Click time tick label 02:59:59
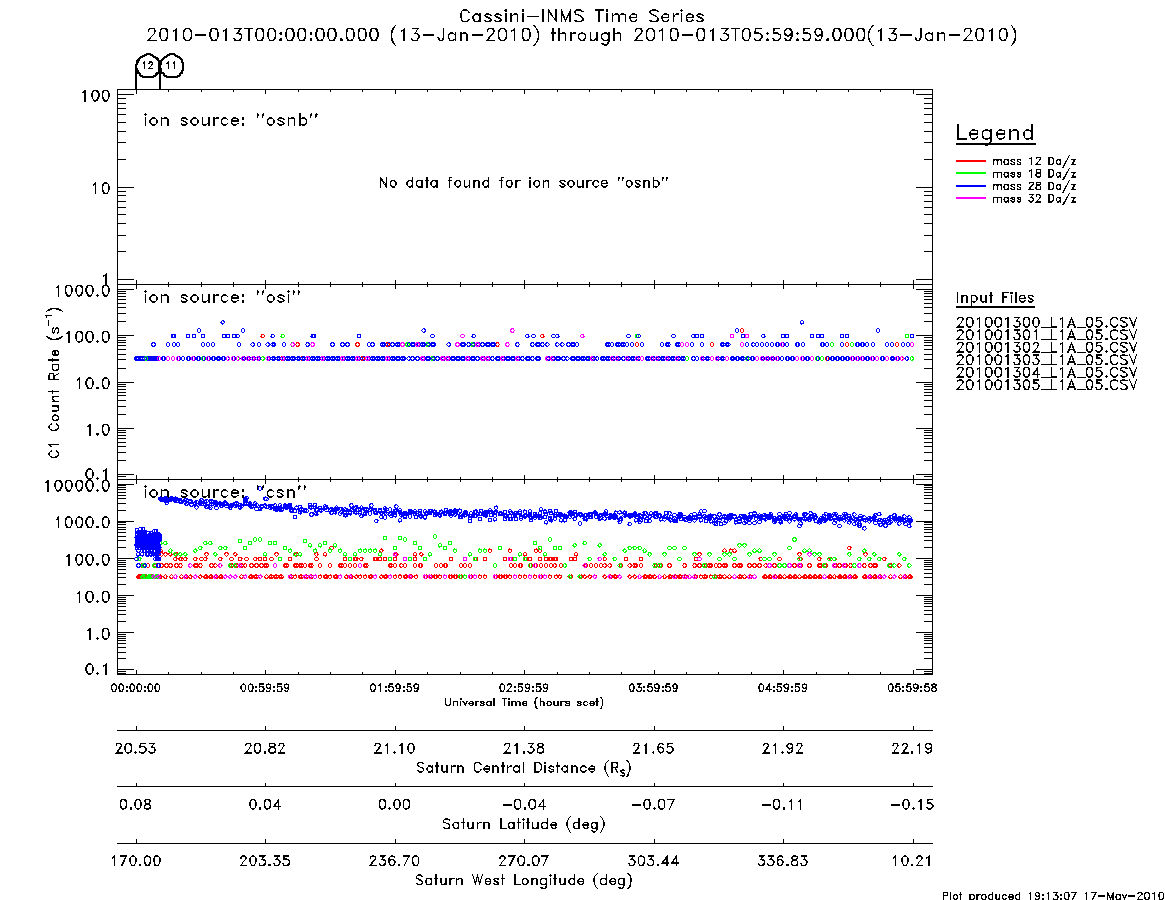Viewport: 1165px width, 900px height. click(524, 688)
